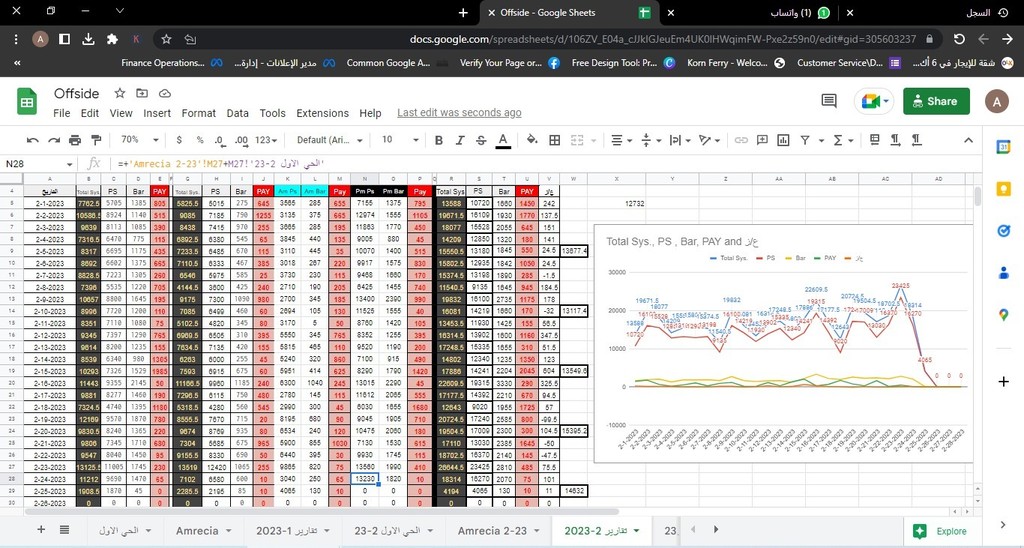Get add-ons with the plus icon
Viewport: 1024px width, 548px height.
point(1004,381)
